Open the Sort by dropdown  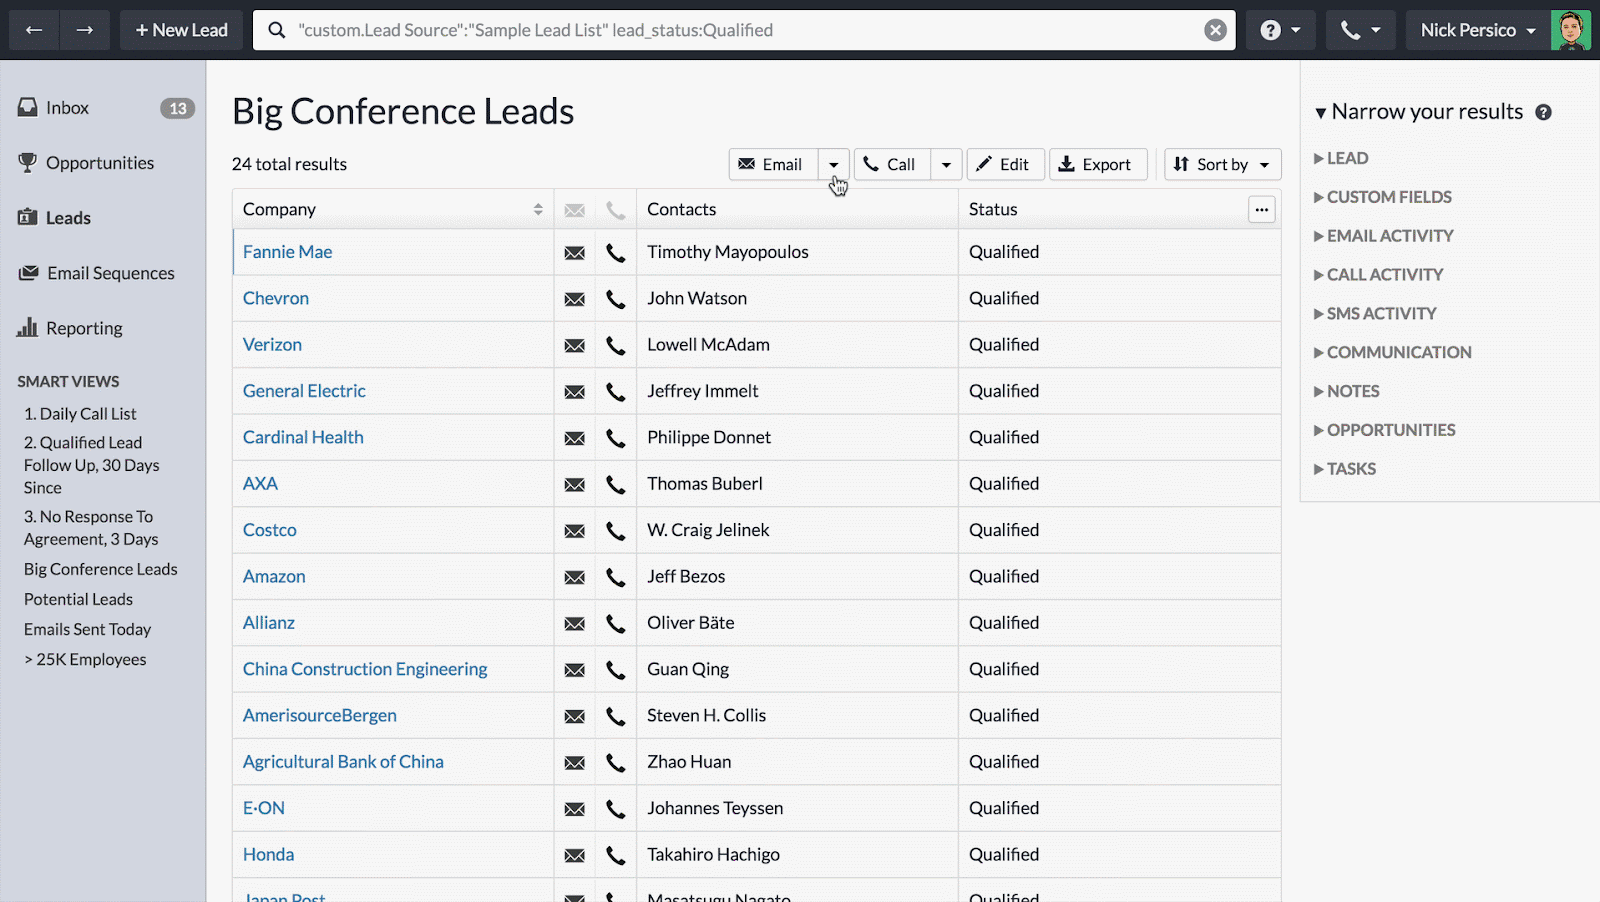[x=1221, y=164]
